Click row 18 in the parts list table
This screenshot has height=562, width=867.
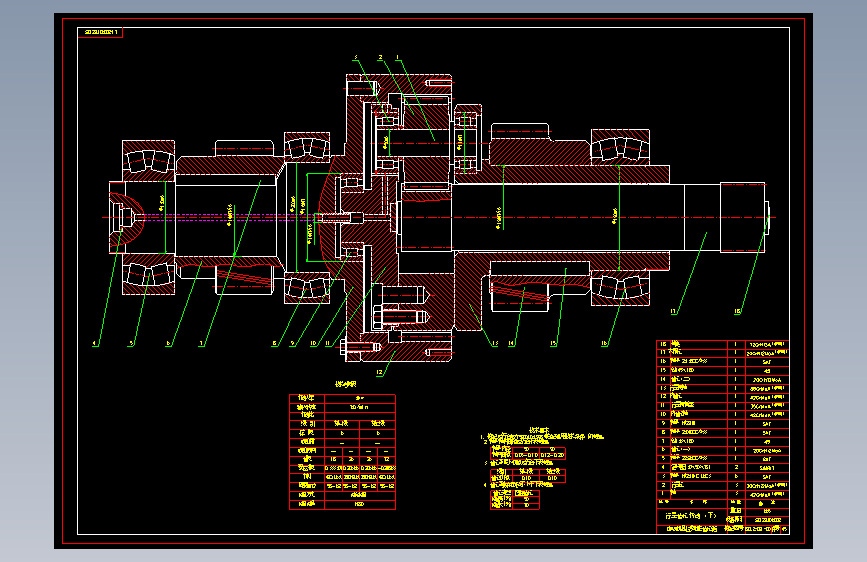pyautogui.click(x=723, y=344)
